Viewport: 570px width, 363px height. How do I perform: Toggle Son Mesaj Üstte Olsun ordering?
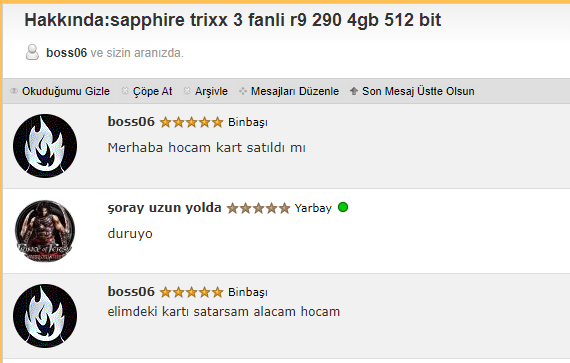418,91
